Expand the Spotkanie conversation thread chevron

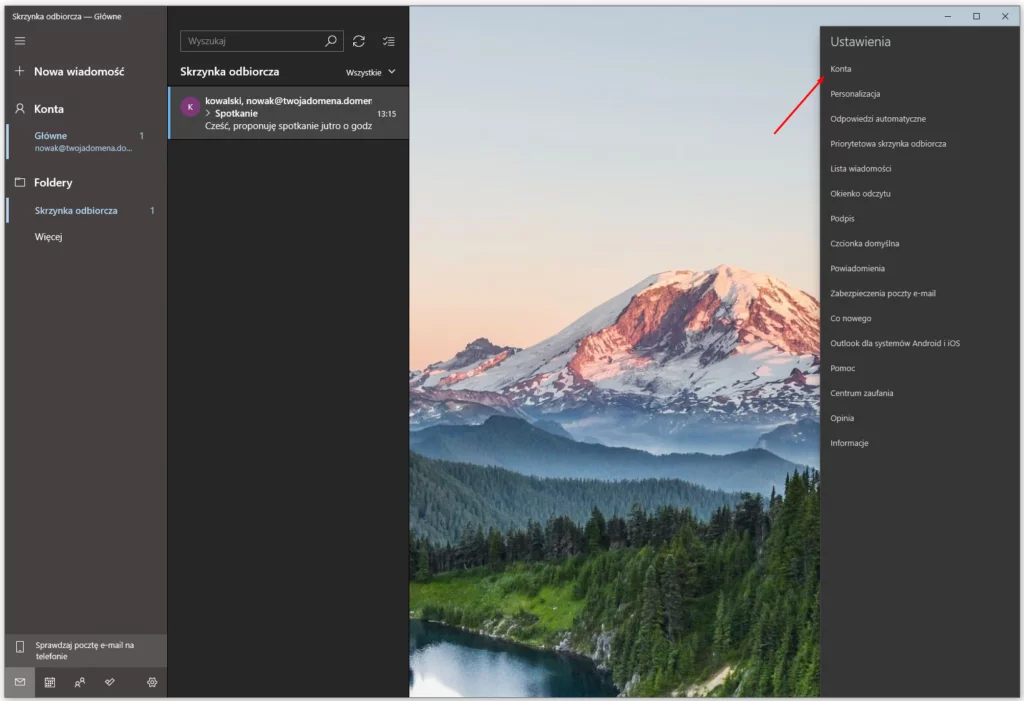pos(208,114)
